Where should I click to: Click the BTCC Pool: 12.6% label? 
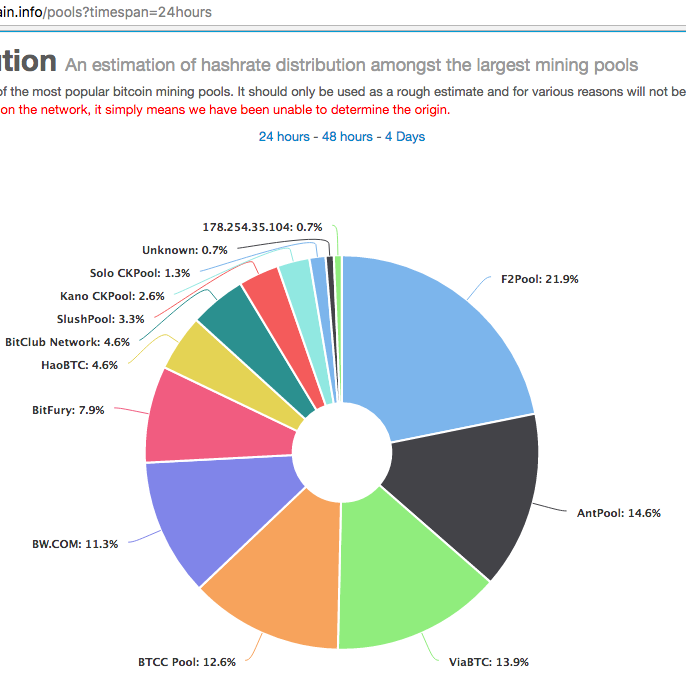(187, 662)
